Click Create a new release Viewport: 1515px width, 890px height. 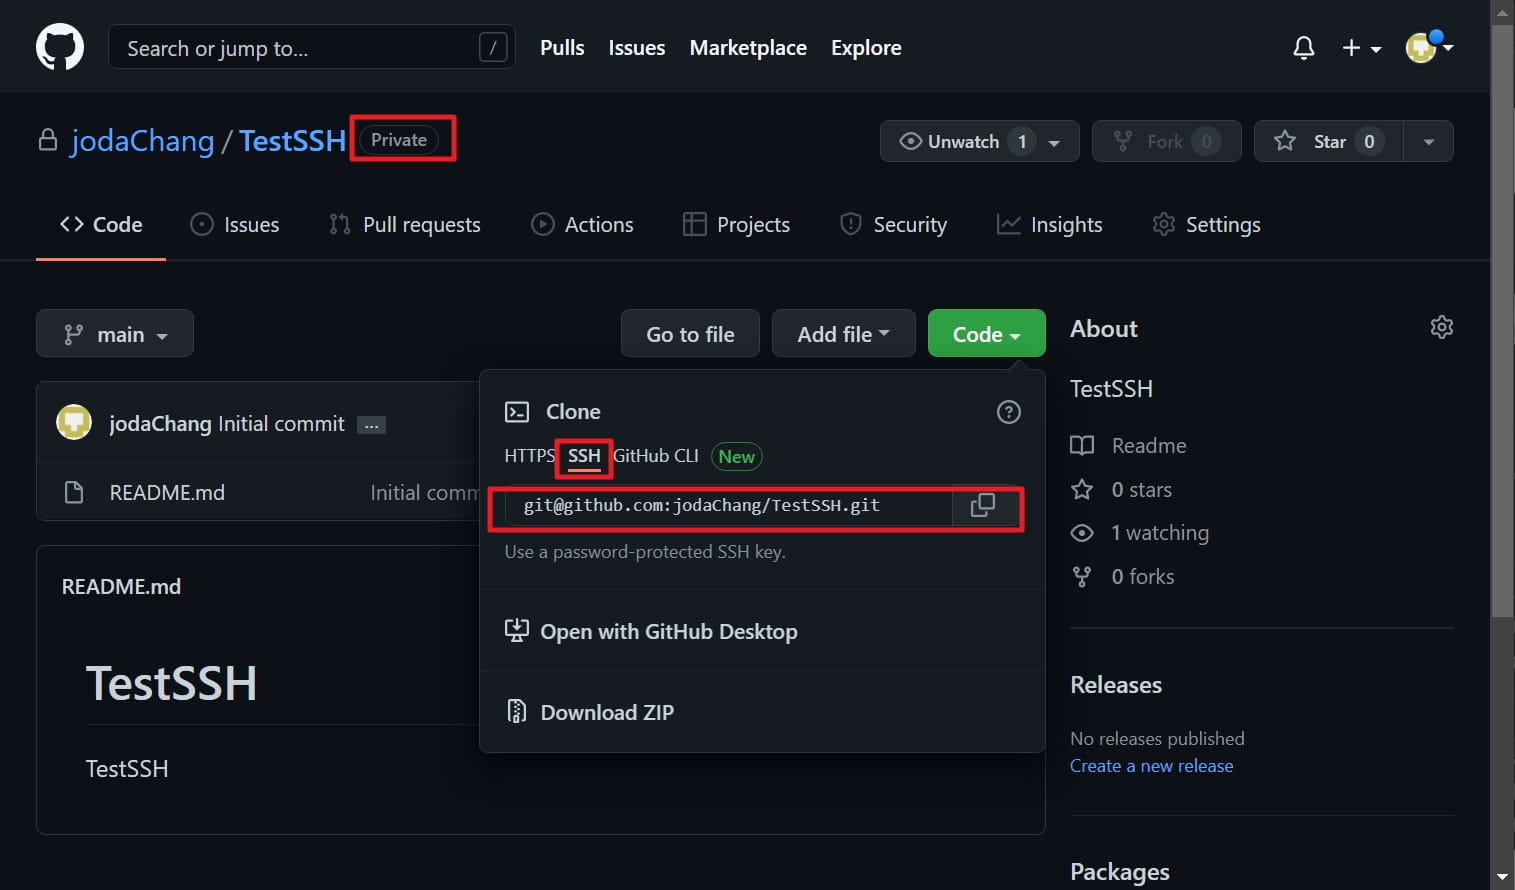click(1151, 766)
